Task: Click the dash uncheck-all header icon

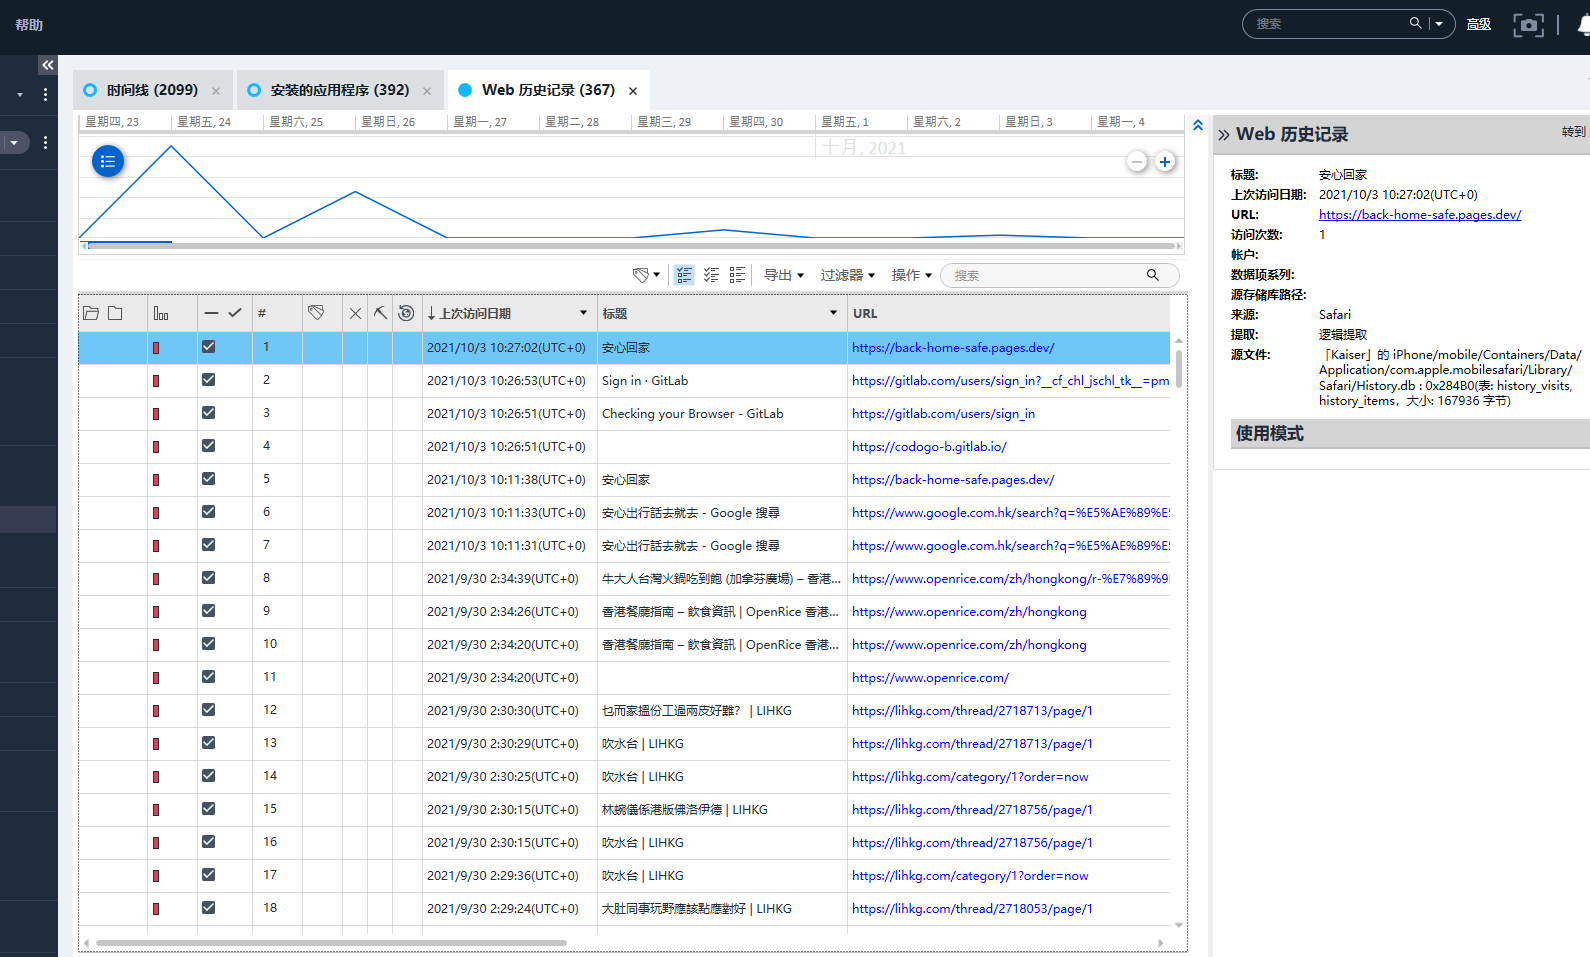Action: [x=211, y=313]
